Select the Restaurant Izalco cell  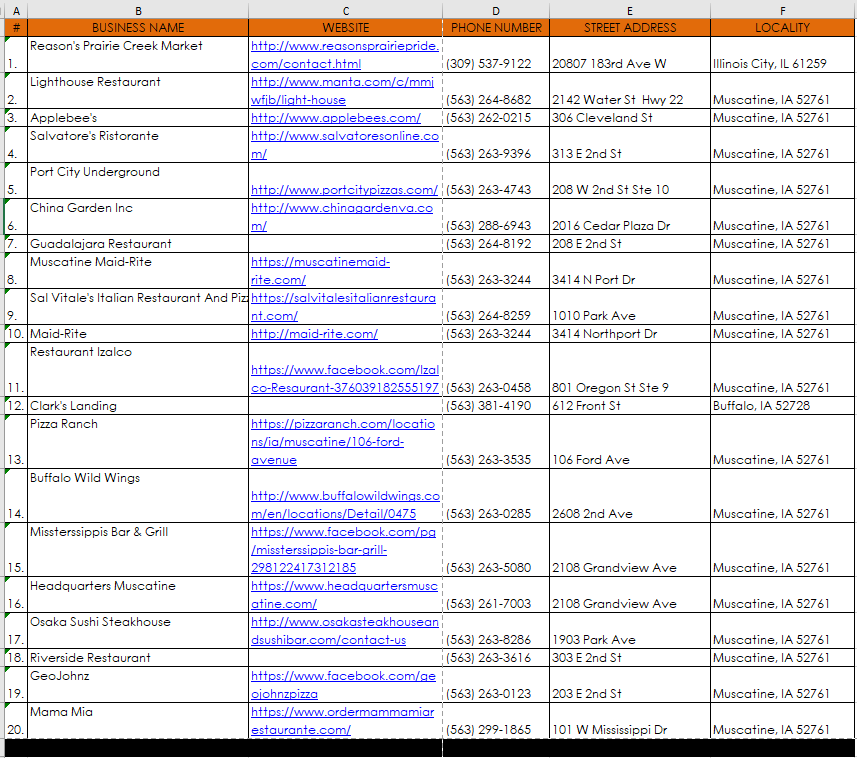pos(138,370)
